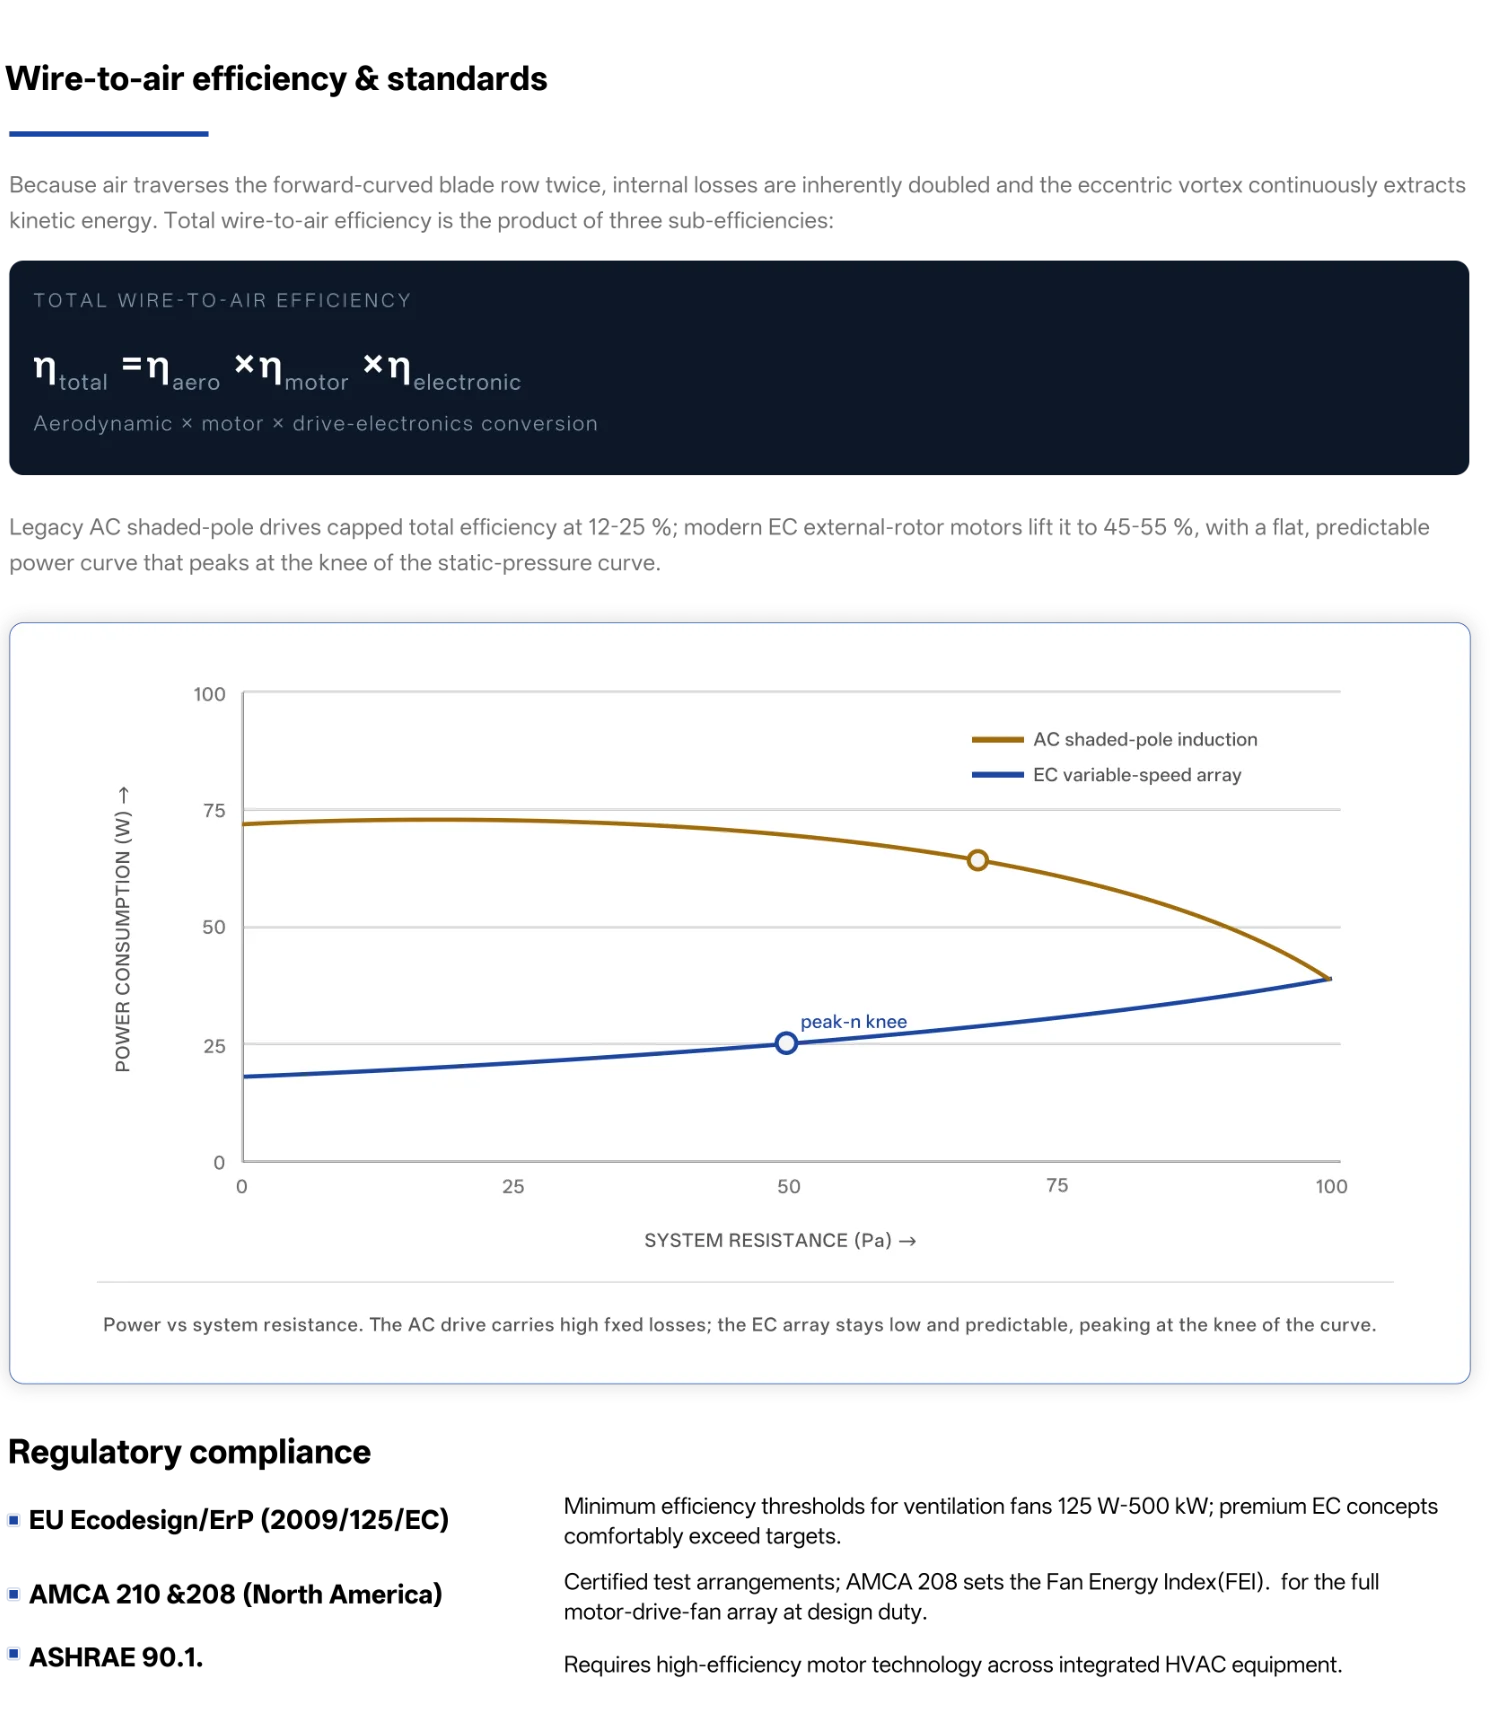Click 'EU Ecodesign/ErP (2009/125/EC)' list item
The width and height of the screenshot is (1500, 1720).
[x=239, y=1520]
